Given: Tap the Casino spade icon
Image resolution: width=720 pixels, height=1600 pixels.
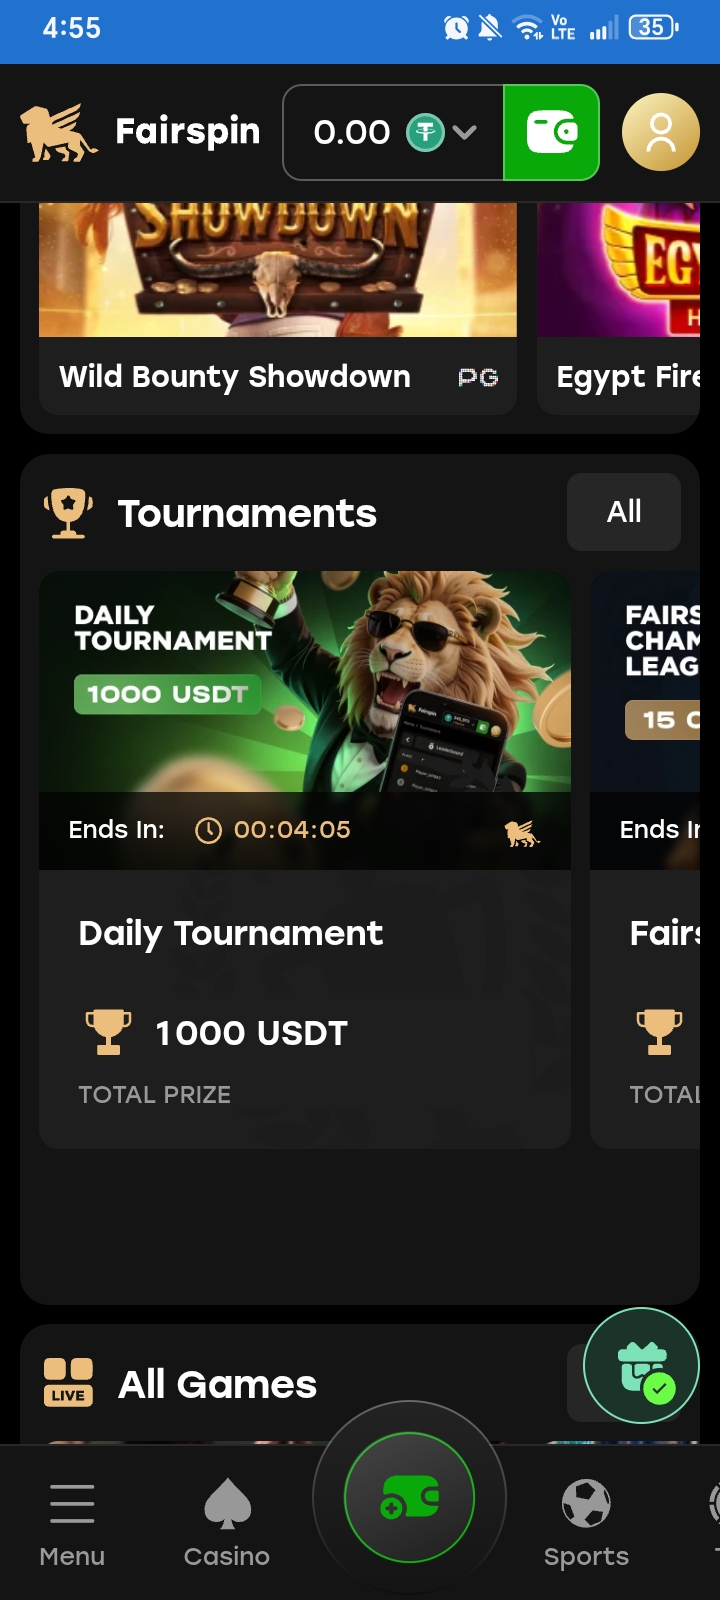Looking at the screenshot, I should click(x=227, y=1504).
